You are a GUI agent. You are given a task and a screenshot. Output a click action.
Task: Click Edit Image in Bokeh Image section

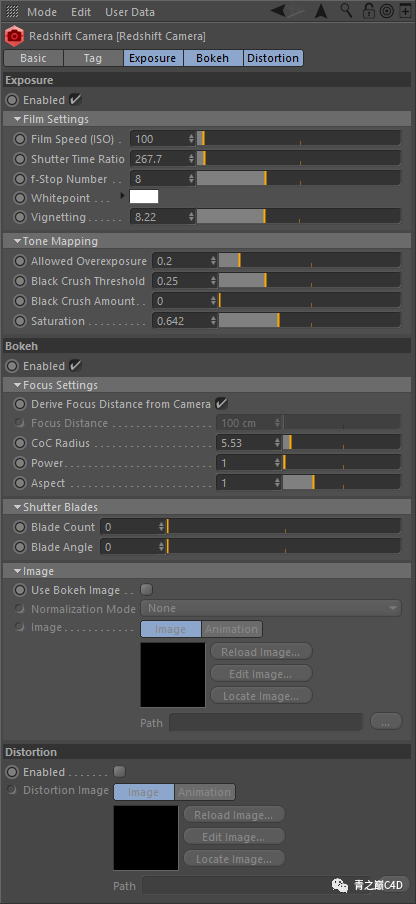pyautogui.click(x=262, y=674)
